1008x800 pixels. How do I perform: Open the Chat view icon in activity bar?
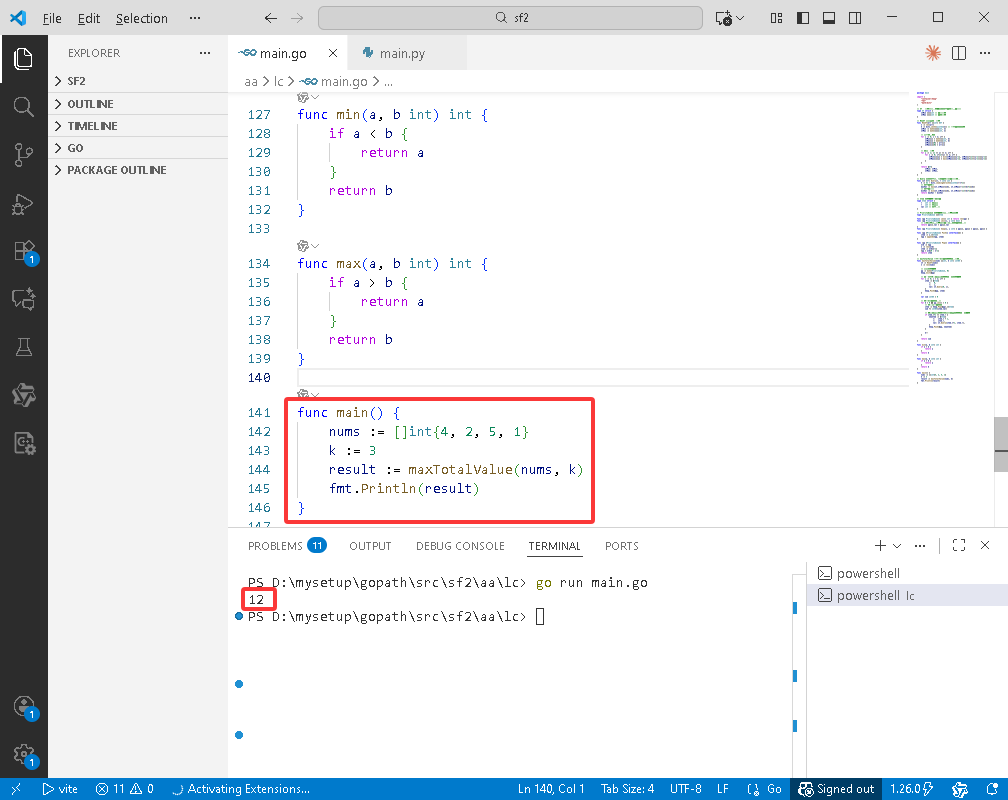pyautogui.click(x=23, y=299)
